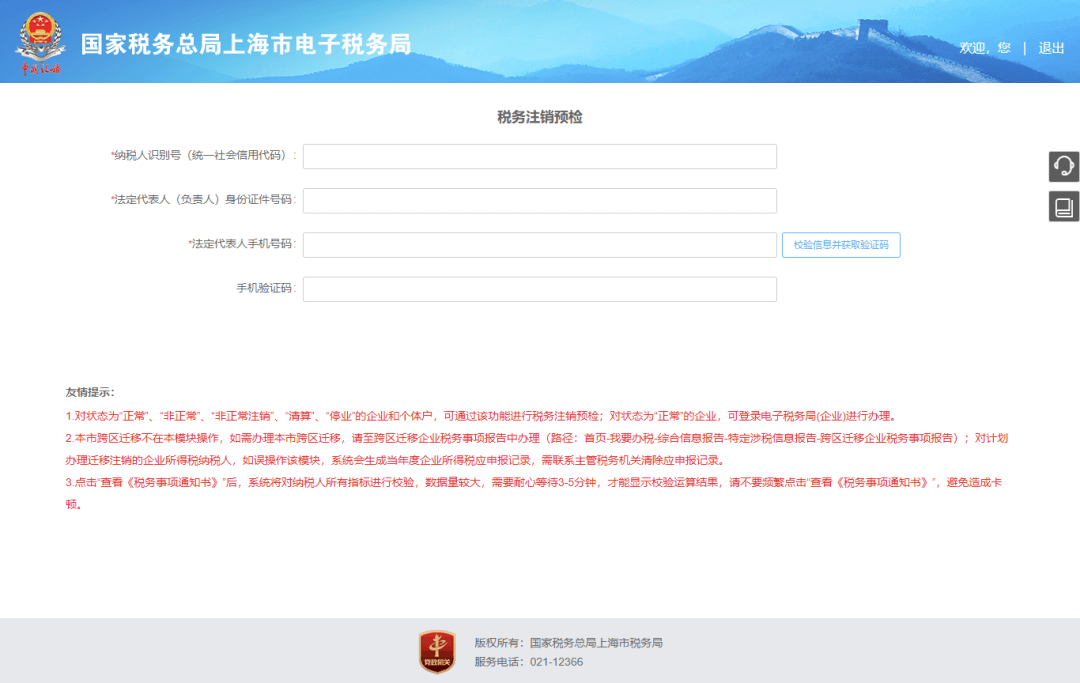Screen dimensions: 1080x683
Task: Click the 退出 logout link
Action: (1050, 47)
